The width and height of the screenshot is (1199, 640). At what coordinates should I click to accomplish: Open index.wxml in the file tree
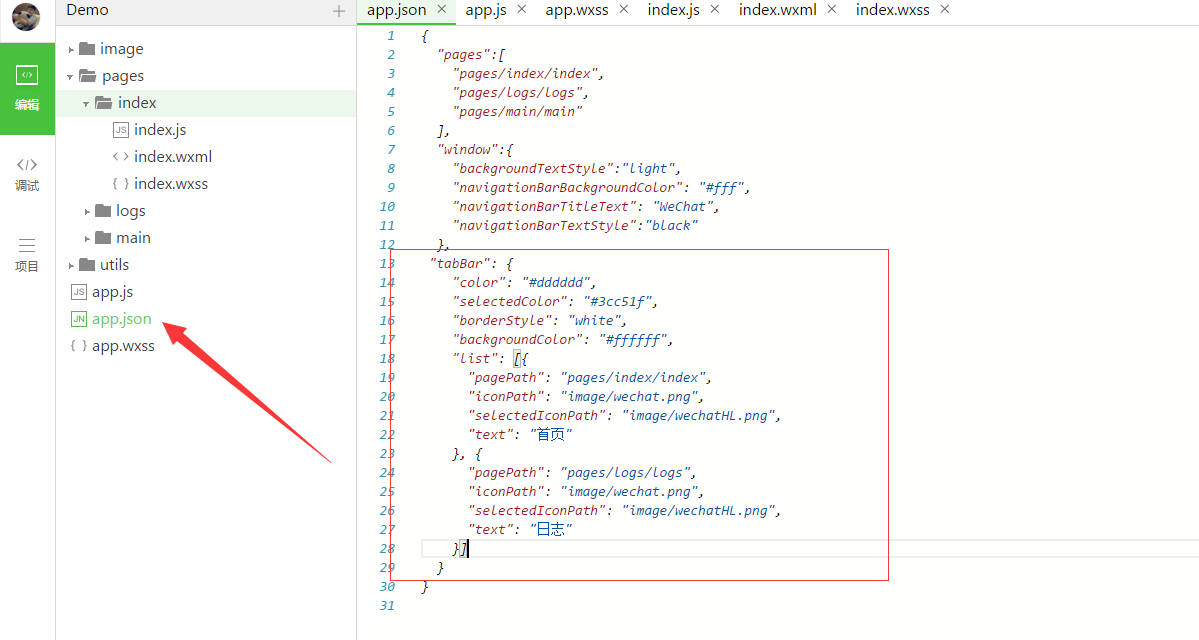(172, 157)
